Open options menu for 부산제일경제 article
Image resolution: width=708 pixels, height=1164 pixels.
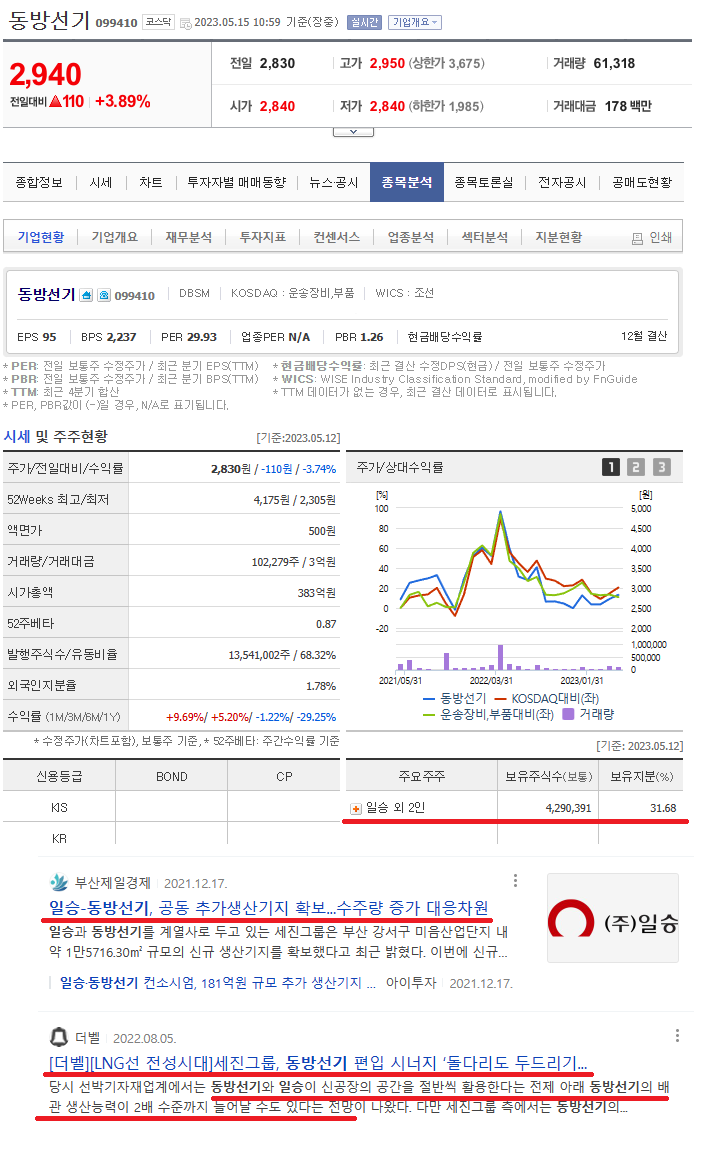pyautogui.click(x=515, y=881)
